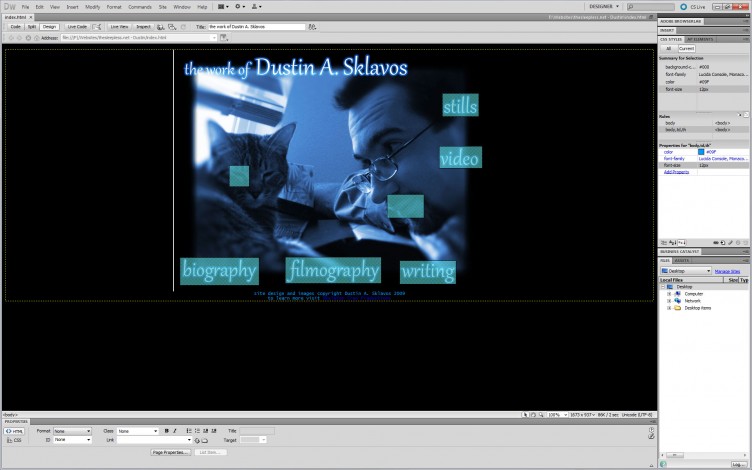Click the browser Forward arrow in the address bar
752x470 pixels.
tap(19, 37)
